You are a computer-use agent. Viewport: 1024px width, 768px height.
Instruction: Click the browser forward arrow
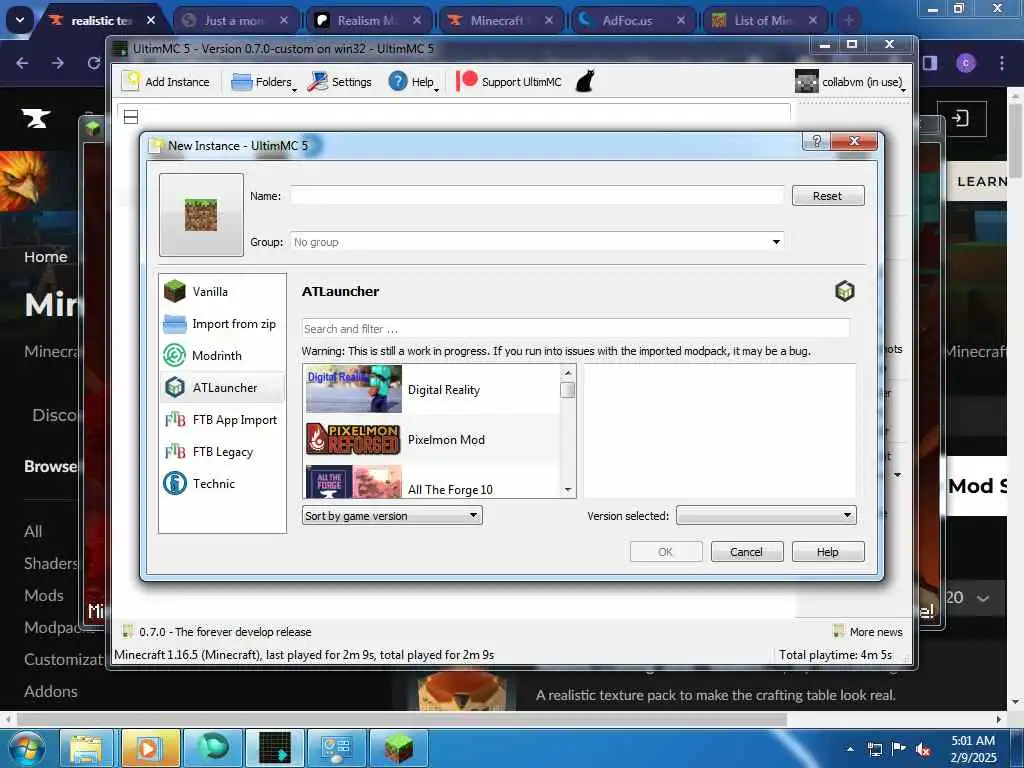58,63
